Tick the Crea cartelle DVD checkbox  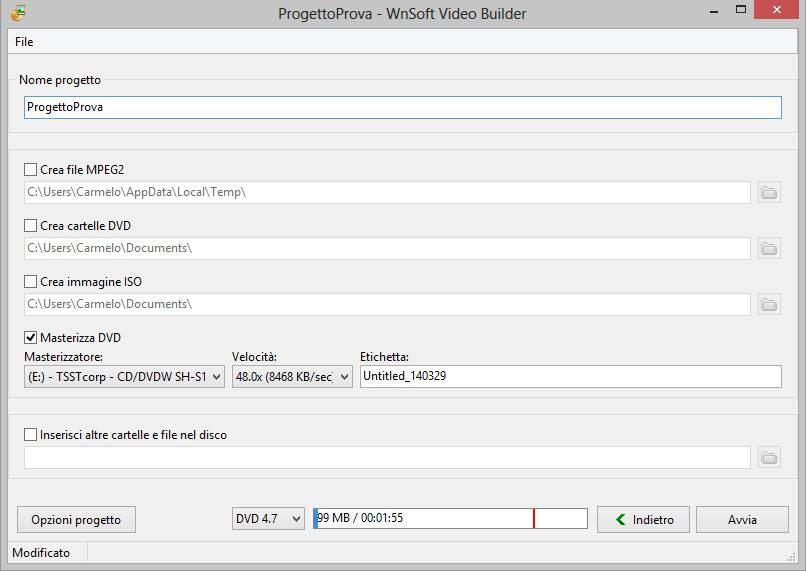[x=30, y=226]
